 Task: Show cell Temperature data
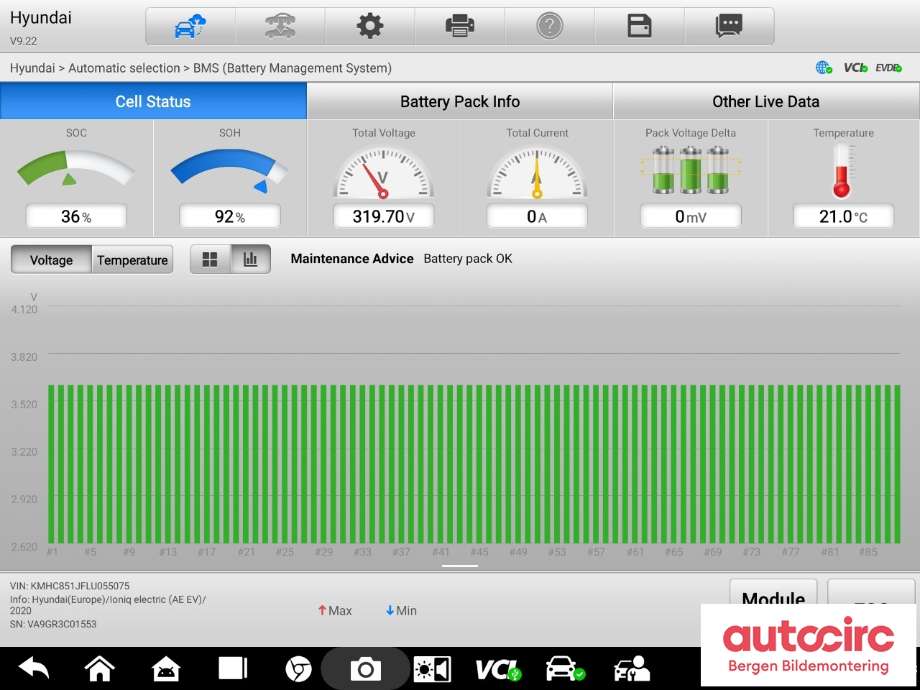133,260
